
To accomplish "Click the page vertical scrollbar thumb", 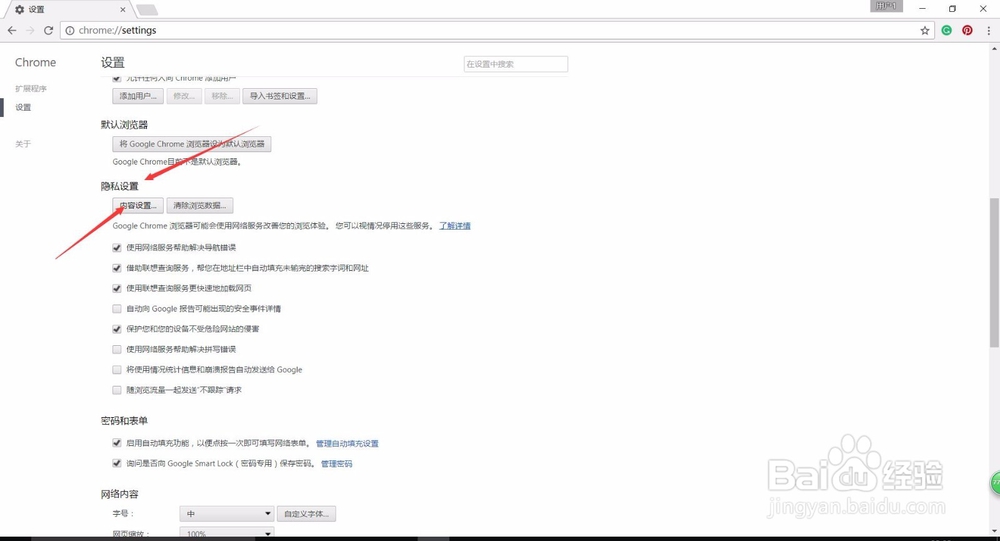I will pos(994,272).
